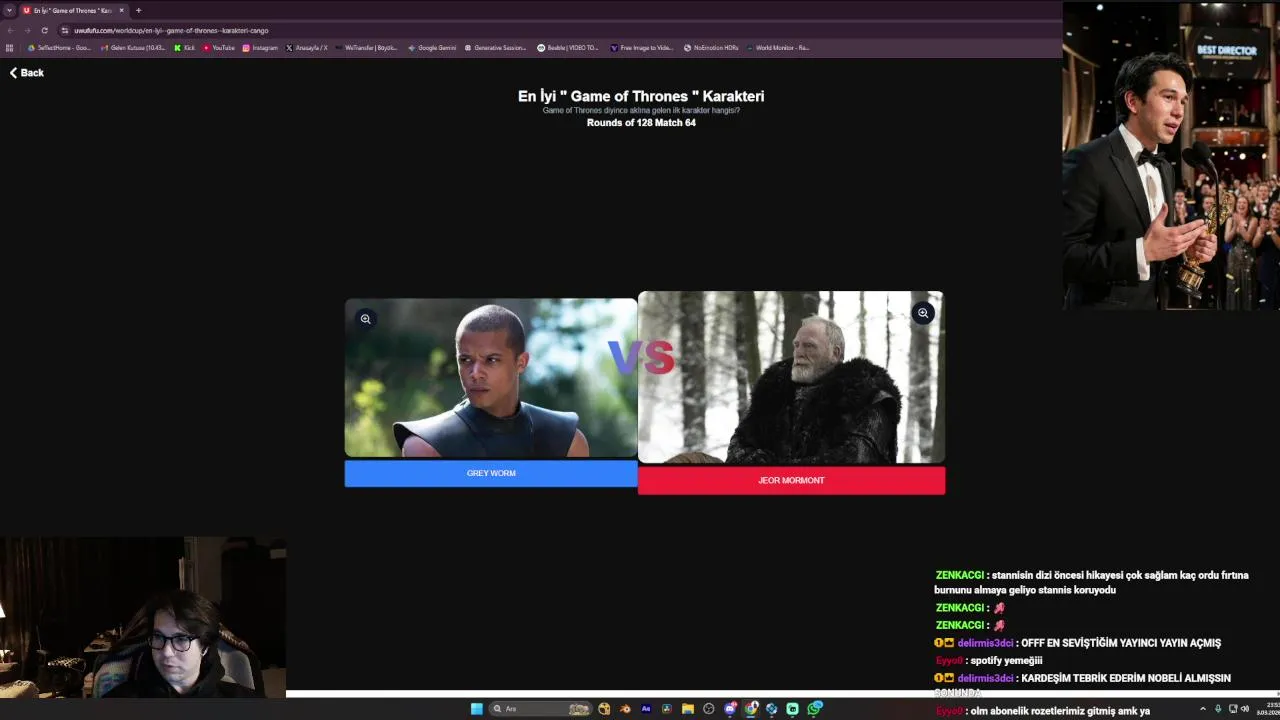
Task: Open the Anasayfa / X bookmark
Action: coord(307,48)
